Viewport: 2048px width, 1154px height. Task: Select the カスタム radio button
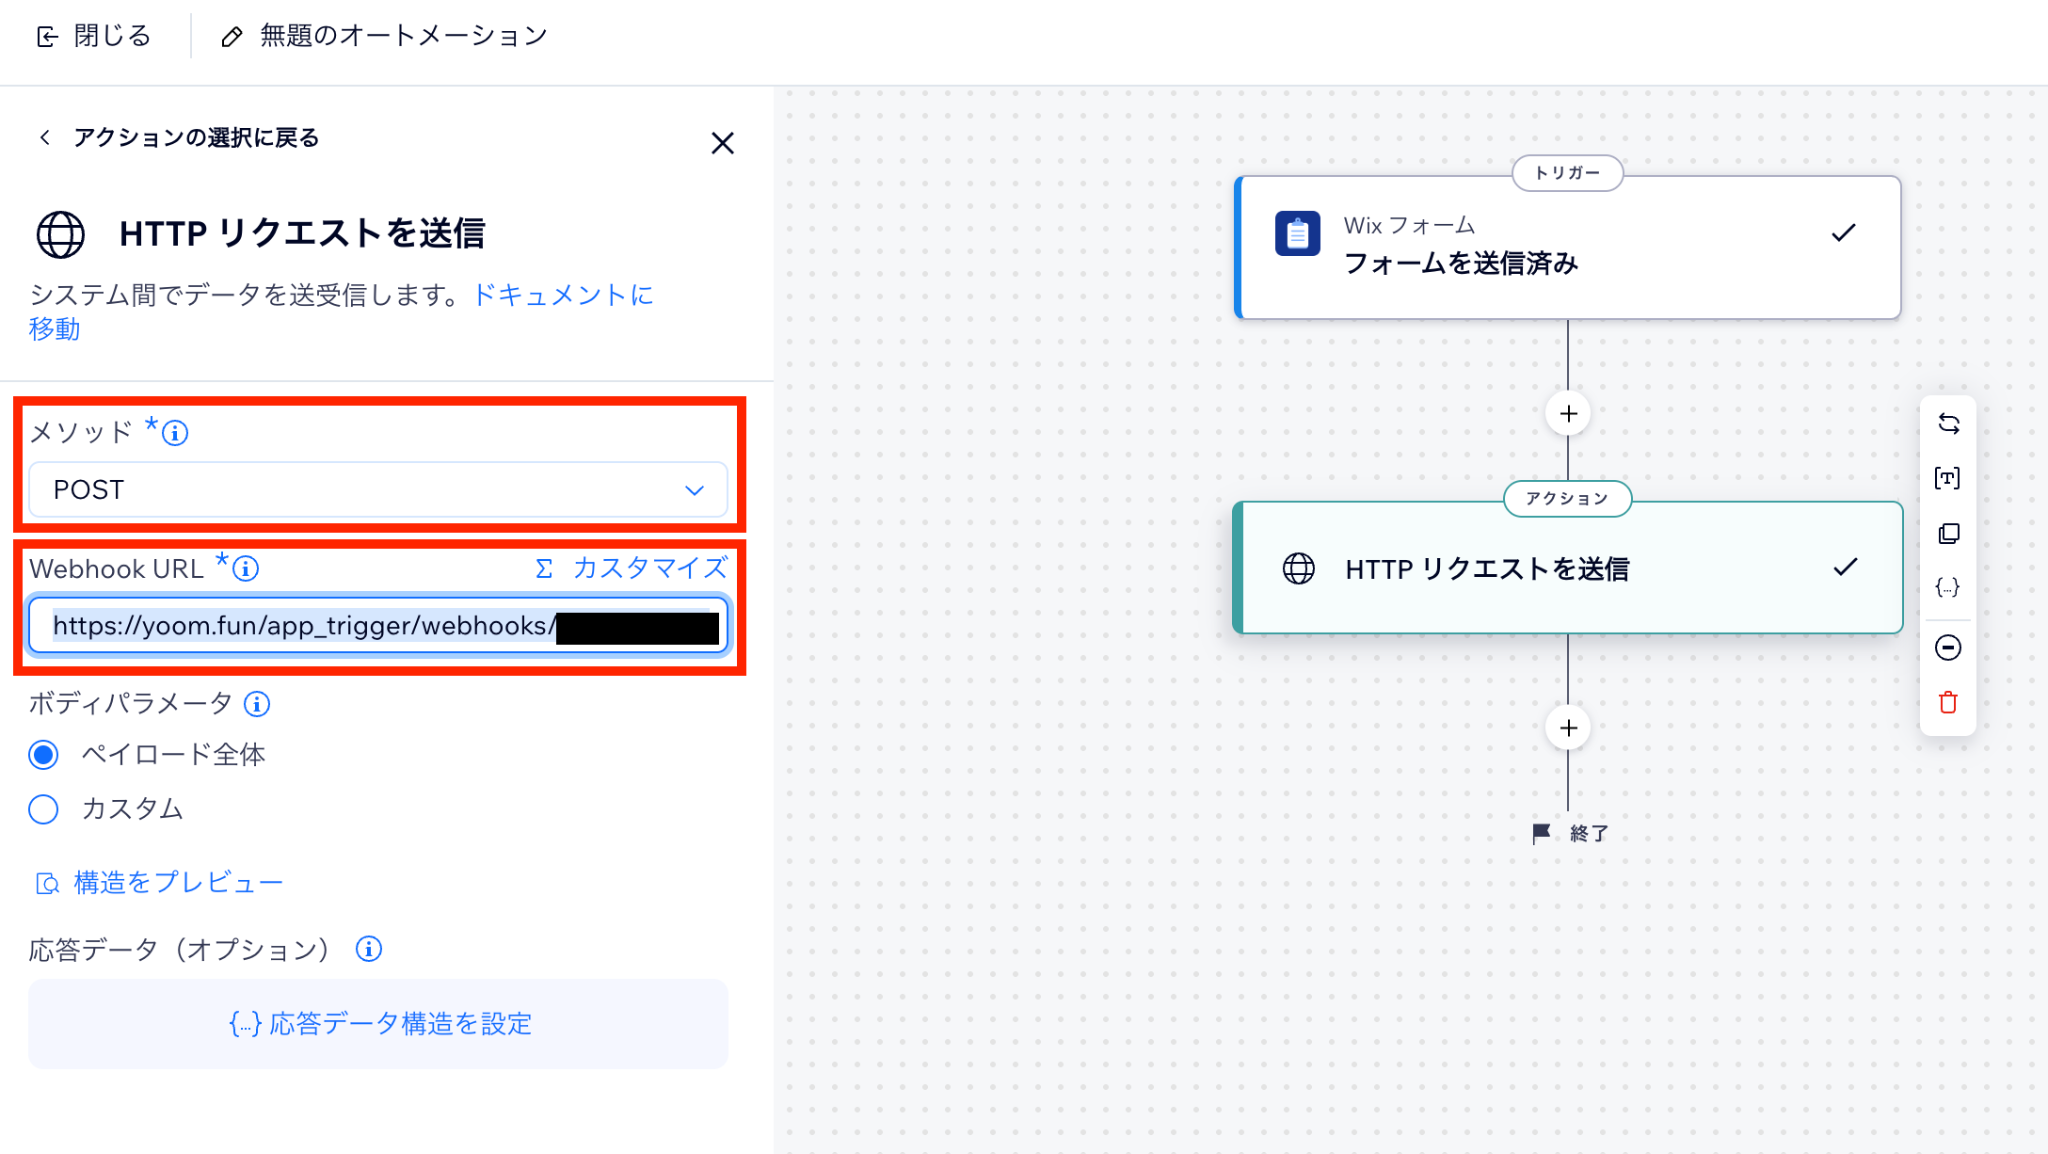pos(44,809)
